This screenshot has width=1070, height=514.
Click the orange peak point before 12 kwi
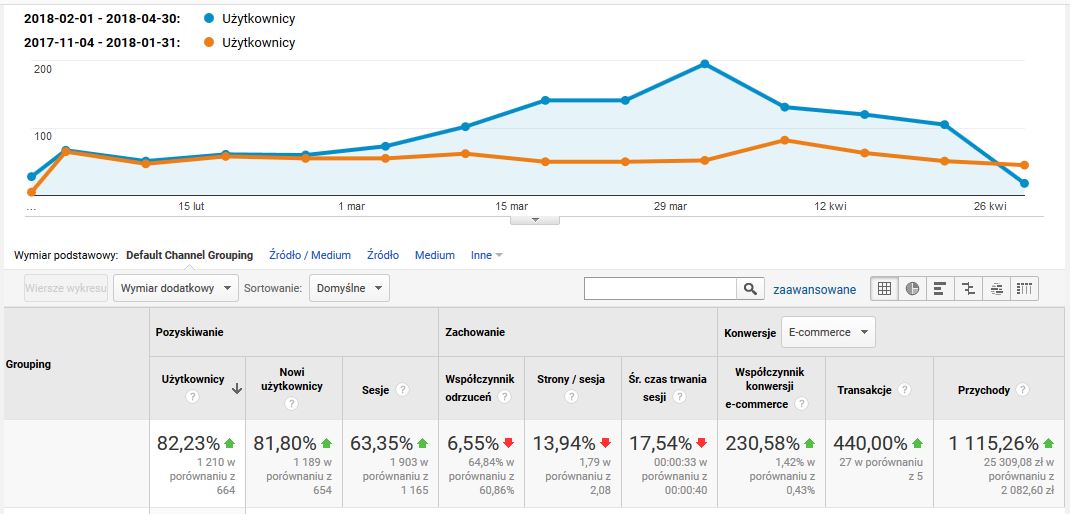tap(785, 140)
